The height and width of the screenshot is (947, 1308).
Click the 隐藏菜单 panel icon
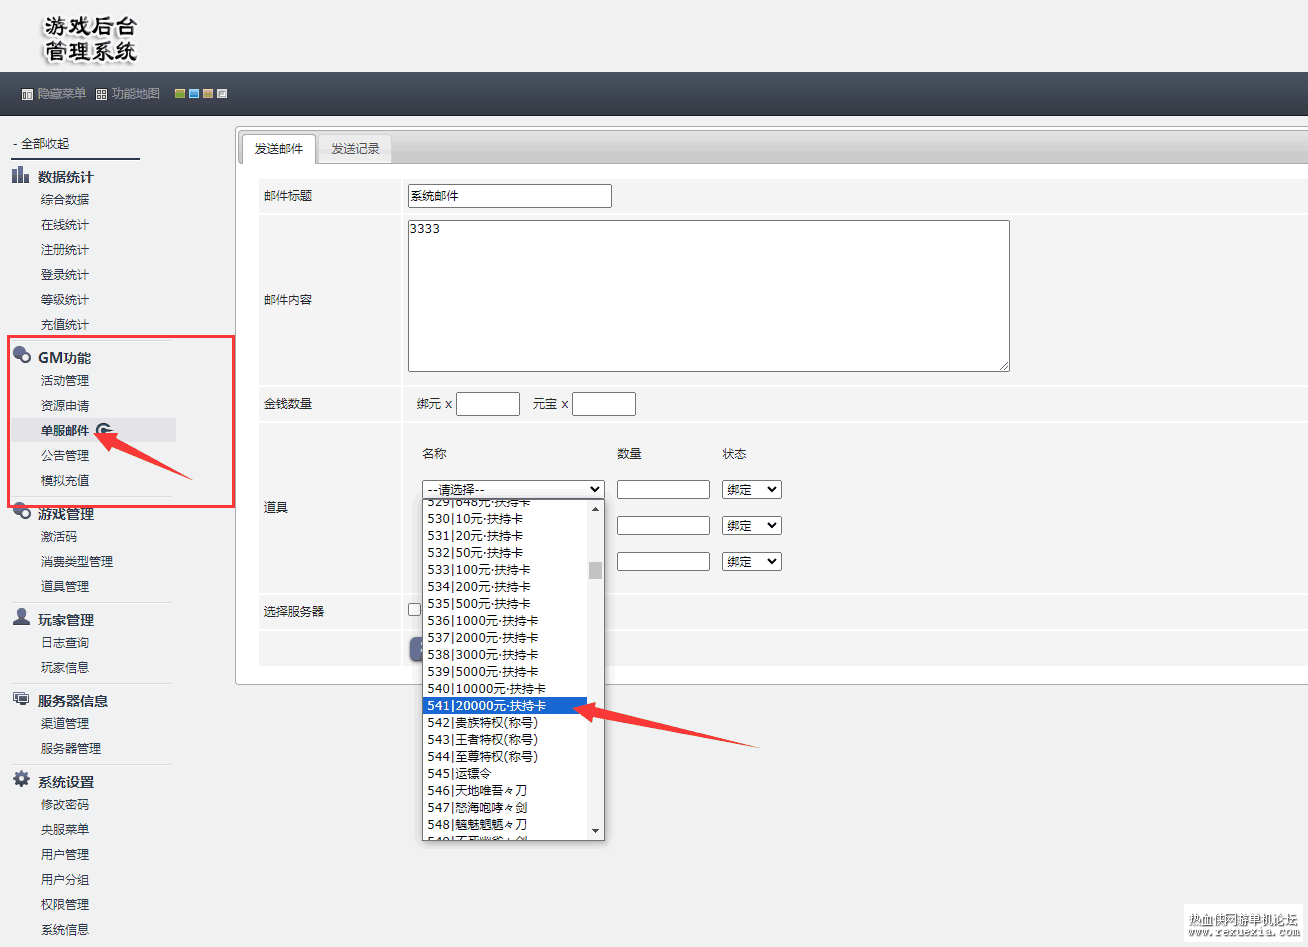click(x=28, y=94)
